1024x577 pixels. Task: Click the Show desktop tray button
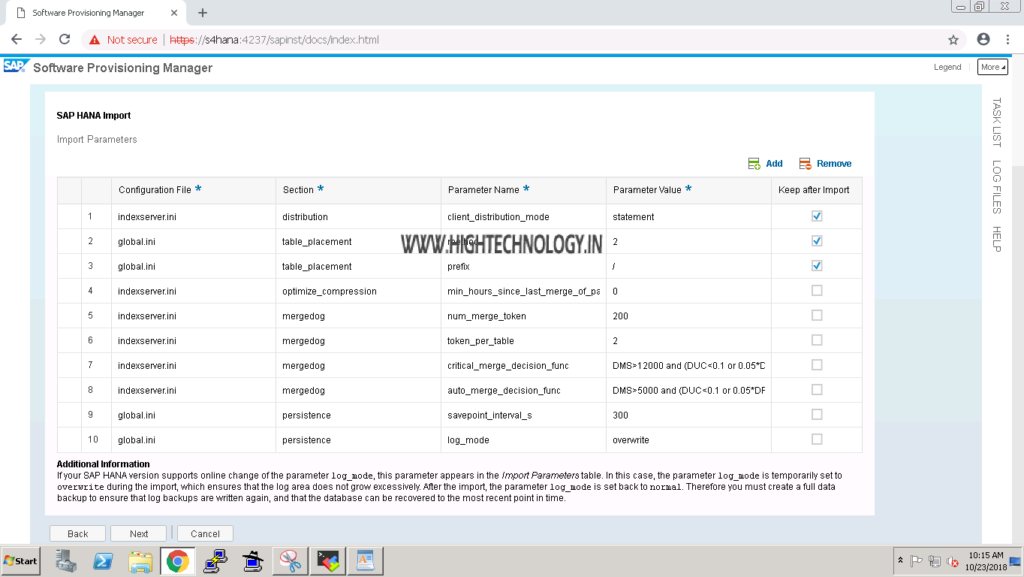point(1016,561)
